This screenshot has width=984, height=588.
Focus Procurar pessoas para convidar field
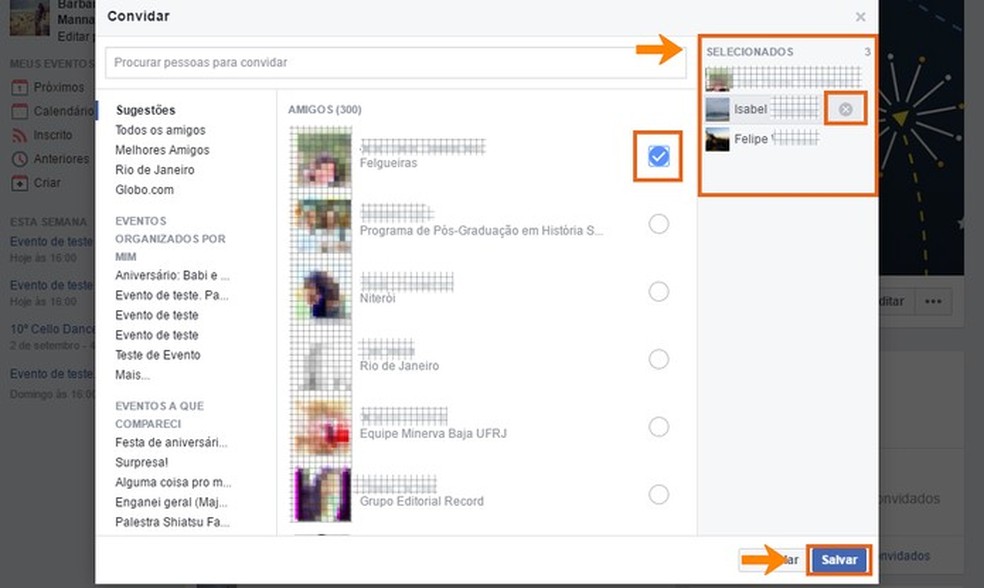click(395, 63)
